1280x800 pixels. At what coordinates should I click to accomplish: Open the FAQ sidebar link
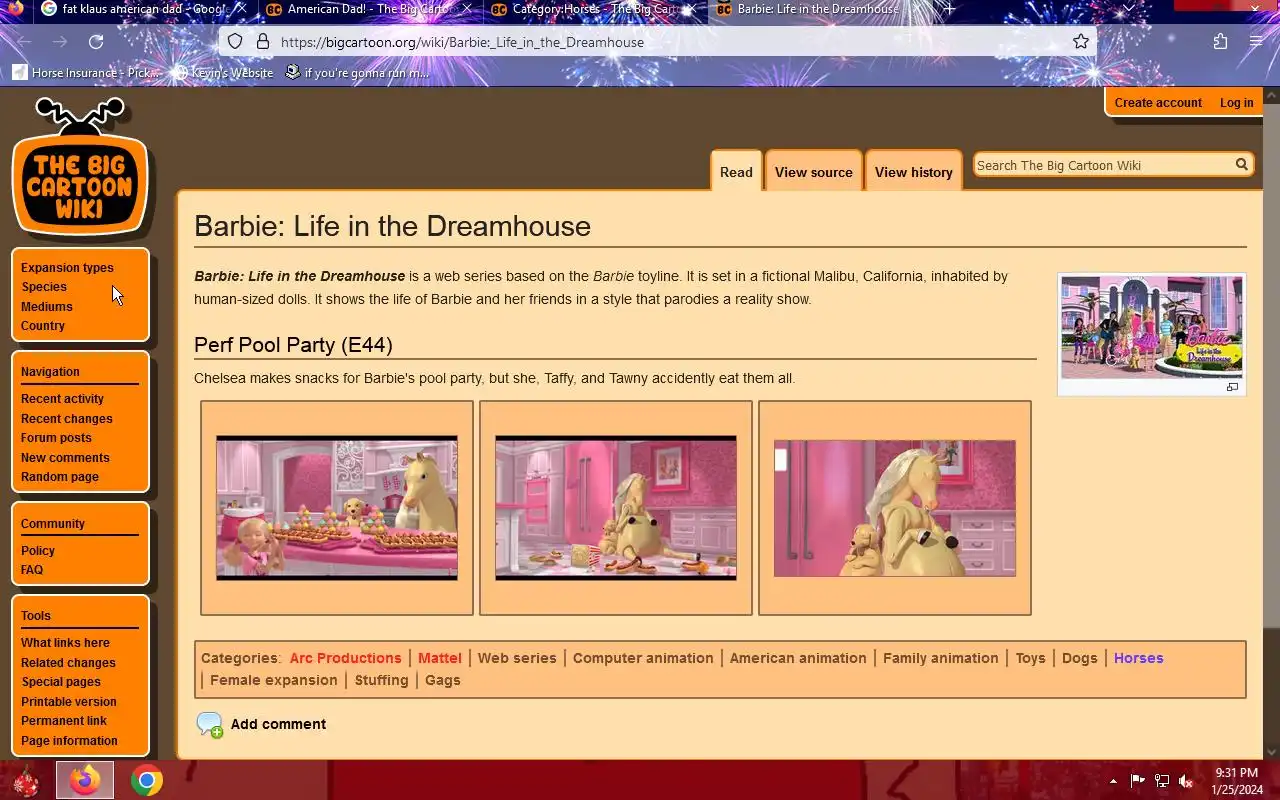32,570
